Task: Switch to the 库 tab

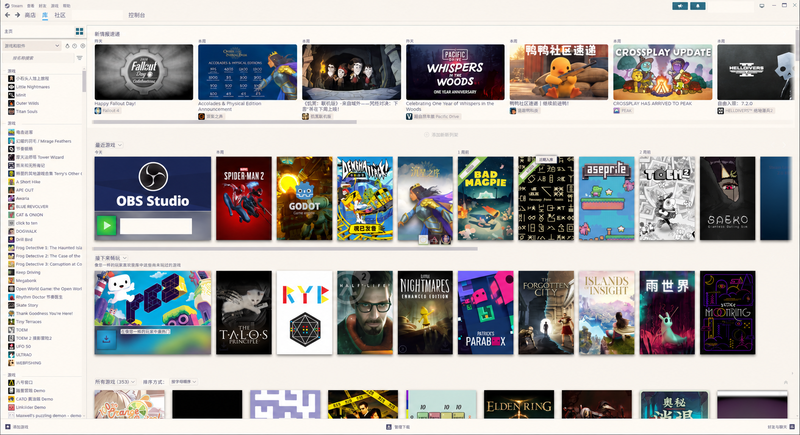Action: click(x=45, y=15)
